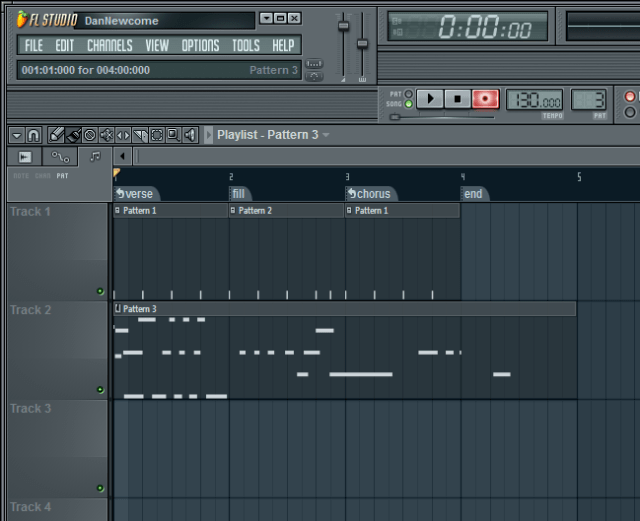The image size is (640, 521).
Task: Choose the Select marquee tool
Action: (x=156, y=135)
